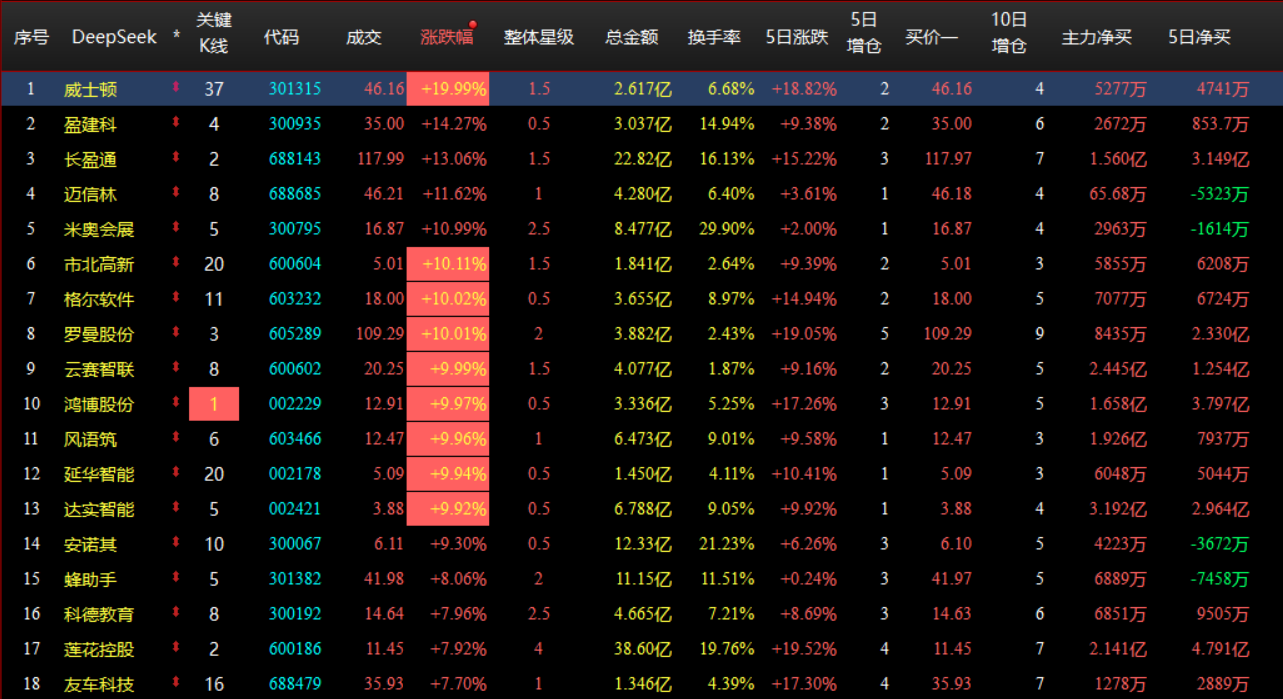1283x699 pixels.
Task: Click the red marker icon in 云赛智联 row
Action: [x=176, y=368]
